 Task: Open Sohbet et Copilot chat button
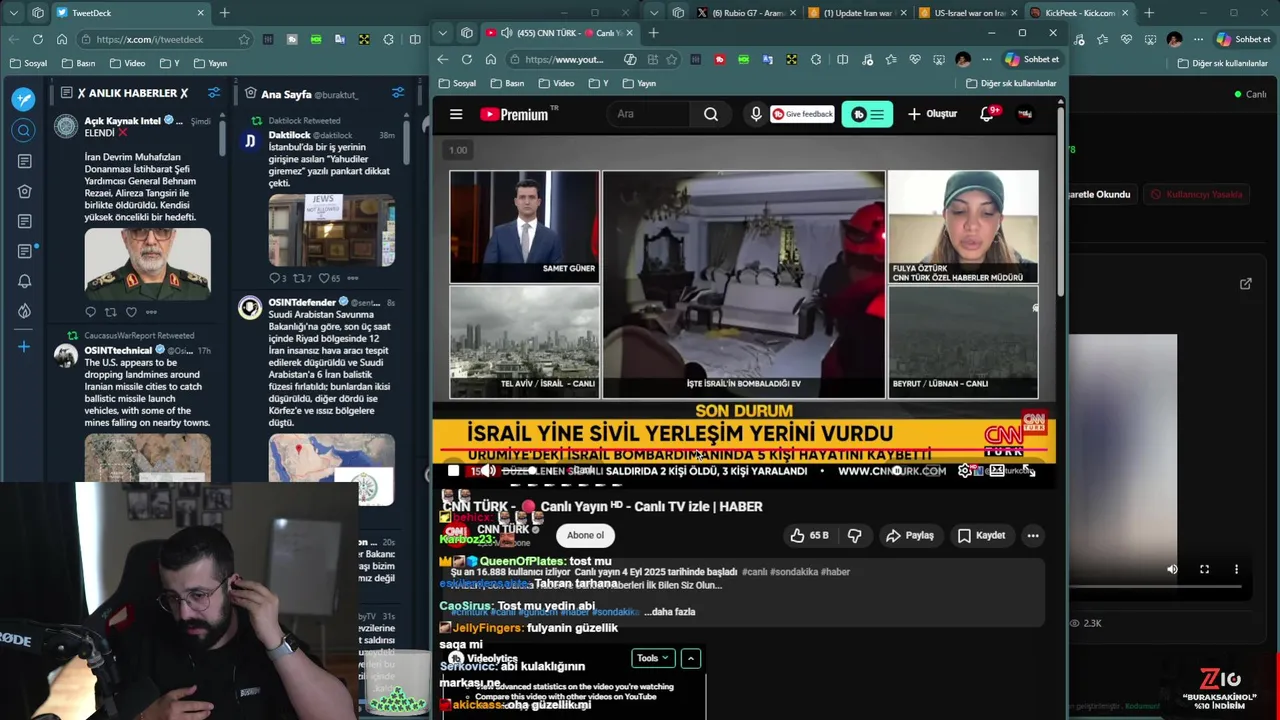[1032, 59]
